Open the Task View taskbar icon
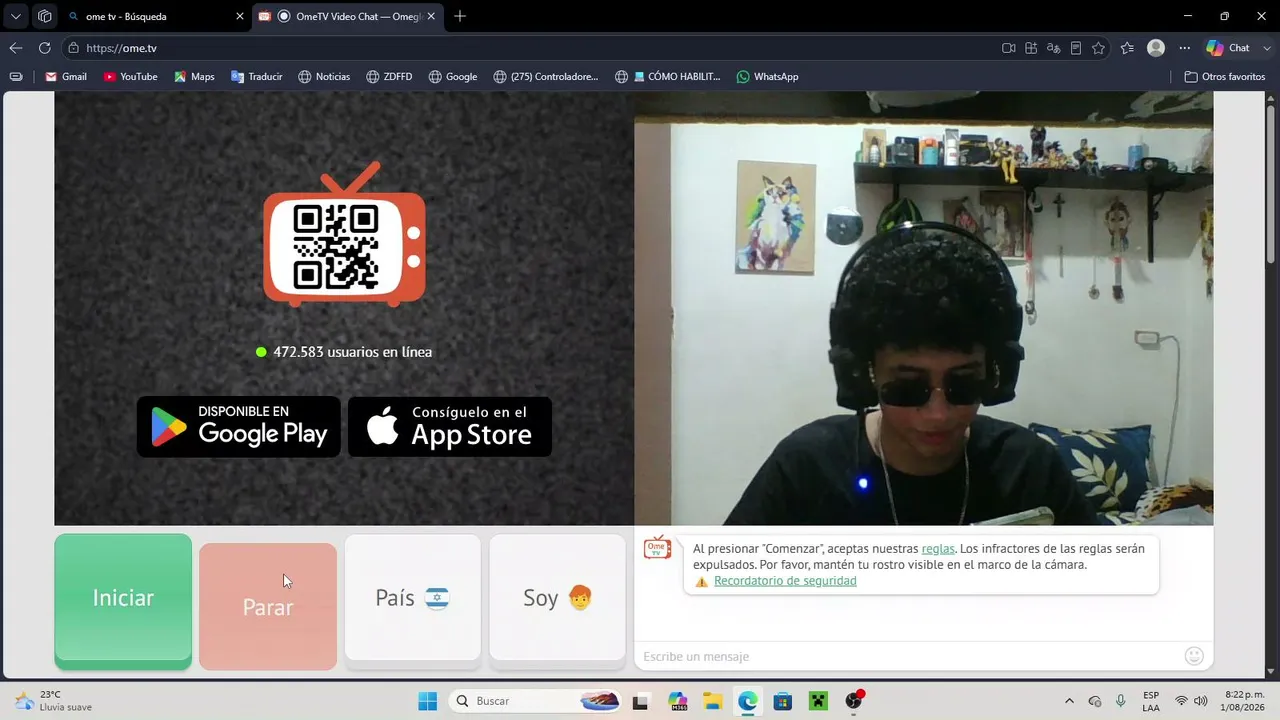The height and width of the screenshot is (720, 1280). tap(641, 701)
